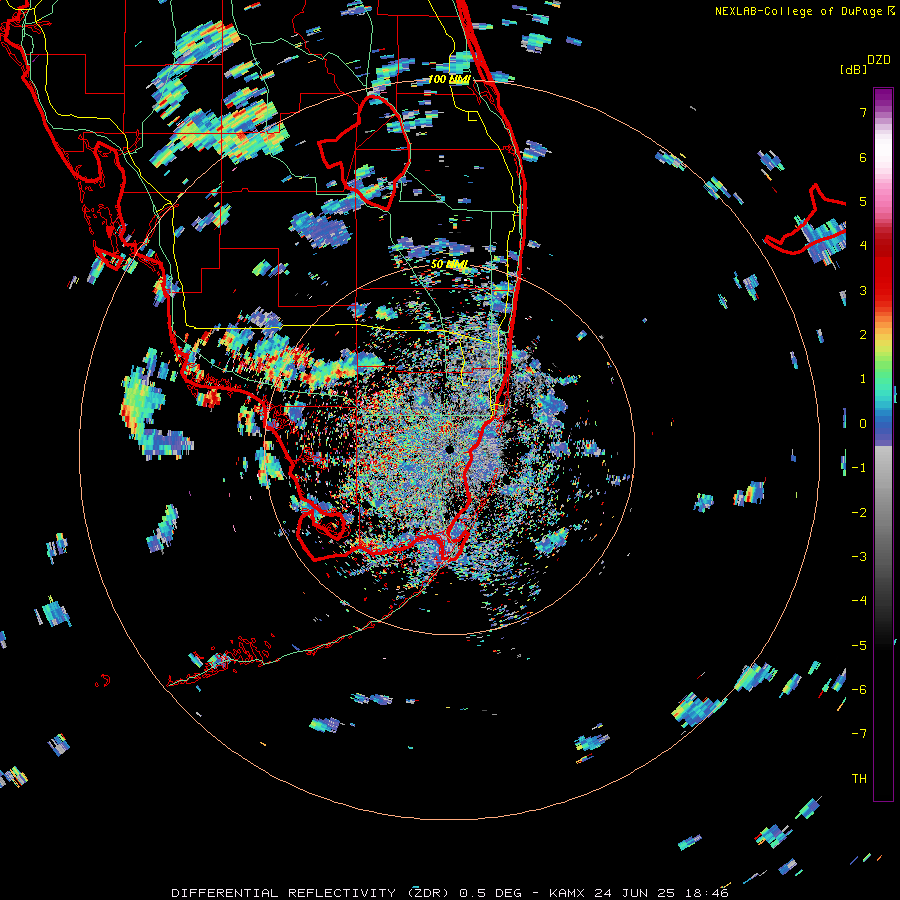Click the TH threshold label on scale
Viewport: 900px width, 900px height.
pos(859,778)
